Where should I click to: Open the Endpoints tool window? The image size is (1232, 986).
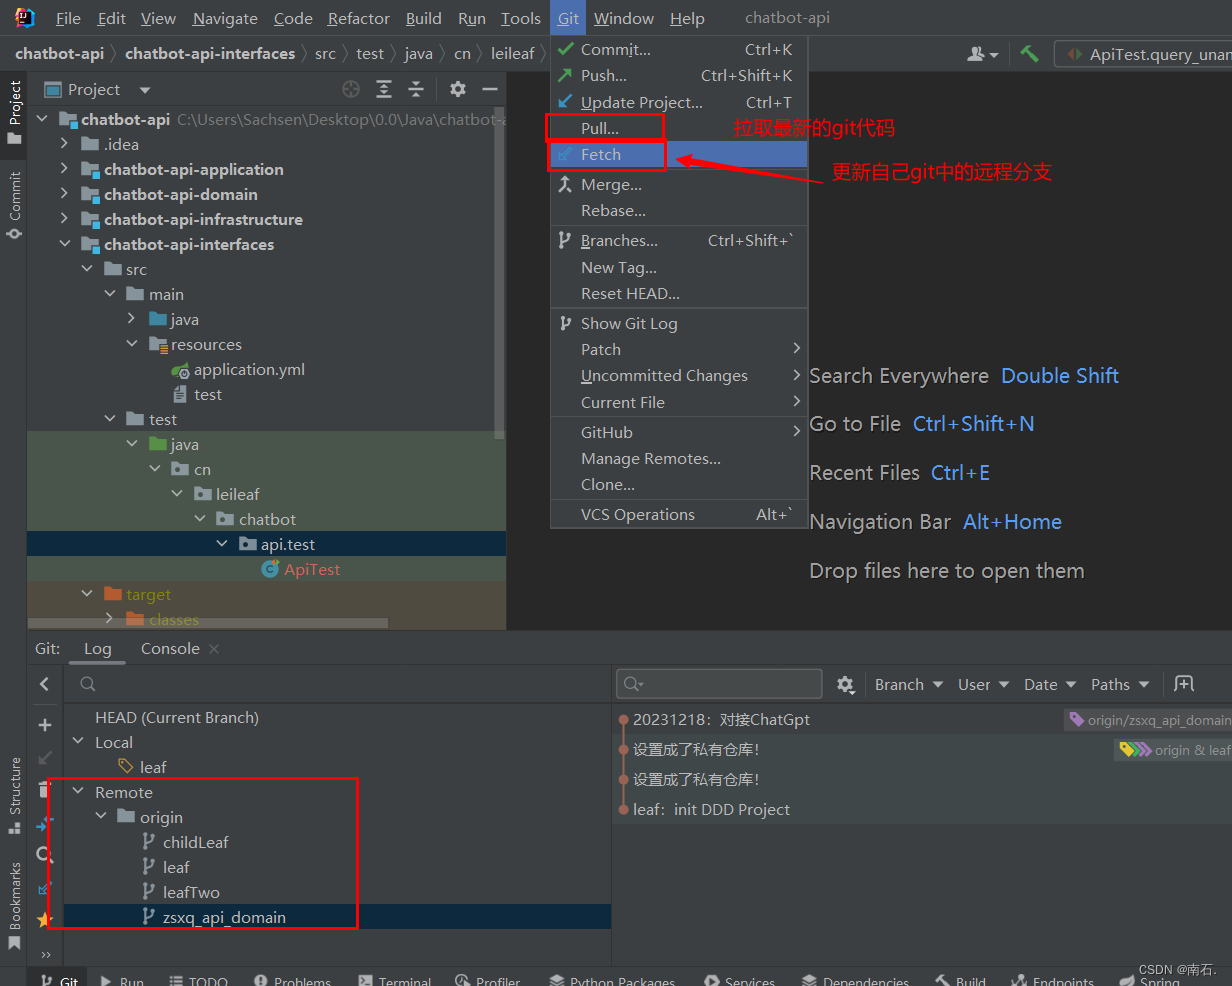point(1053,981)
